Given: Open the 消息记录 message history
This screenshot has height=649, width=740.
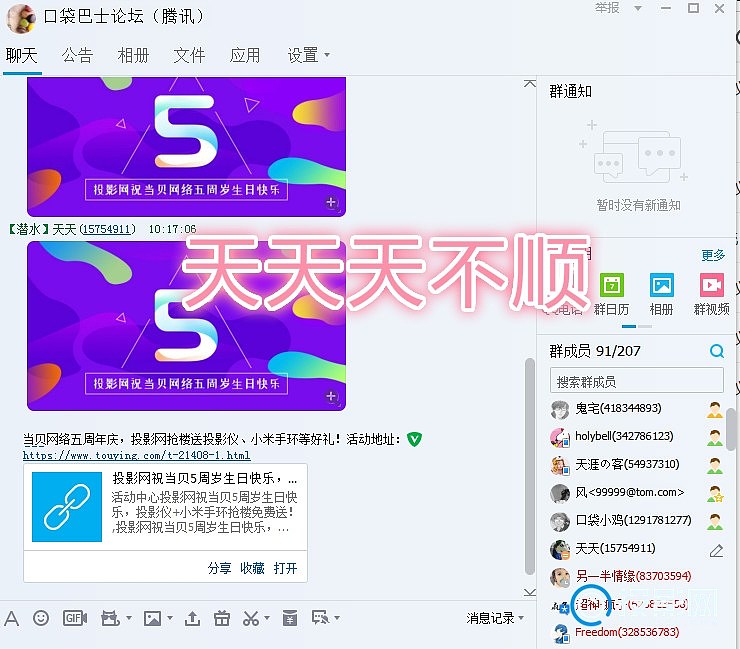Looking at the screenshot, I should (x=490, y=618).
